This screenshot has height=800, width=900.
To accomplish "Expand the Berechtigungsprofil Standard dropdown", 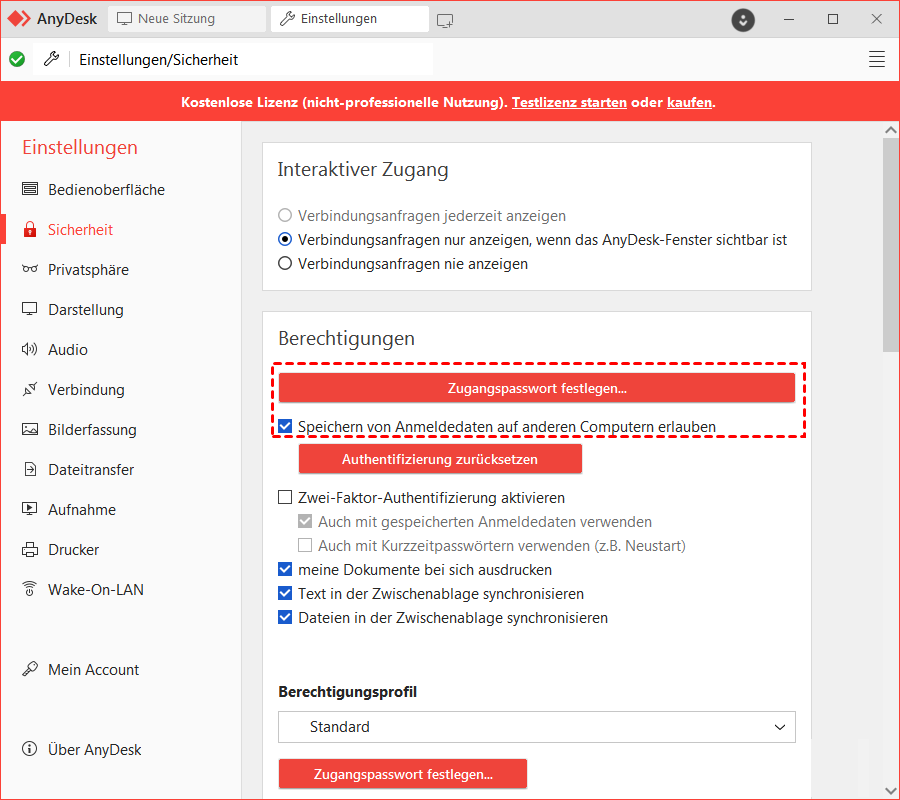I will pyautogui.click(x=536, y=727).
